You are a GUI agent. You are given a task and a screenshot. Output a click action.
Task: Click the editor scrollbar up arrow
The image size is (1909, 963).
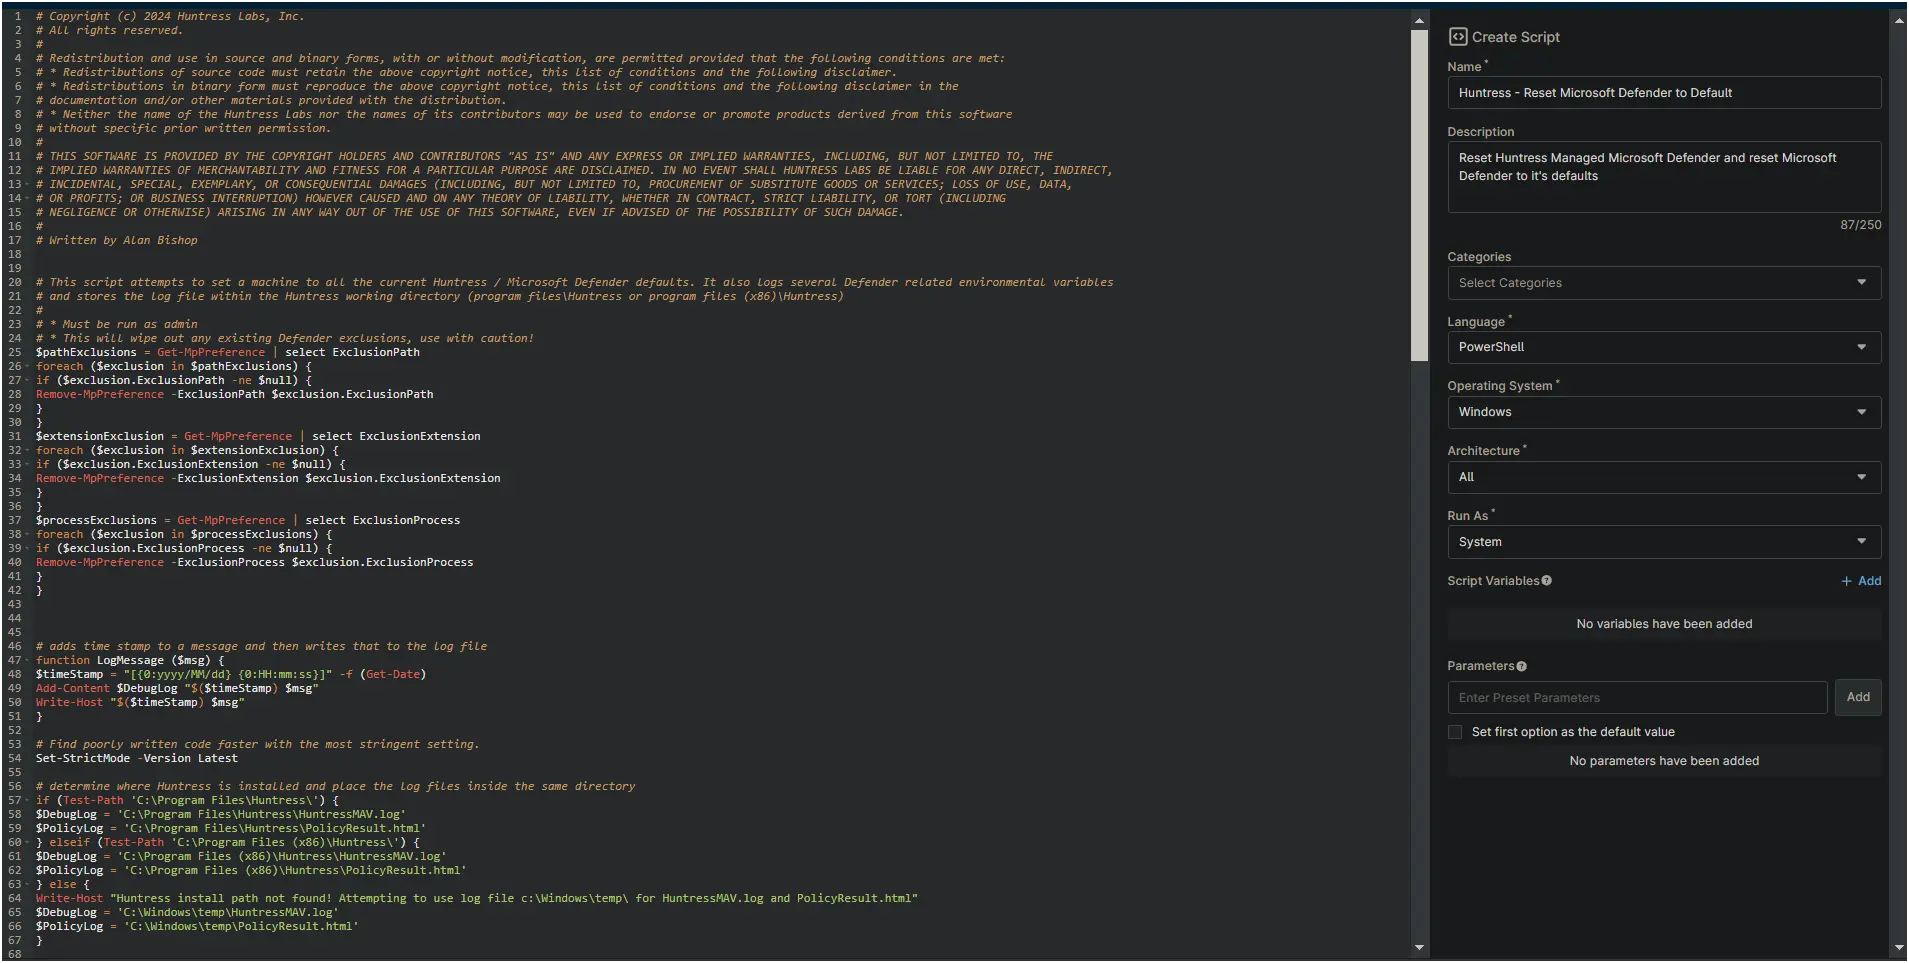1419,21
